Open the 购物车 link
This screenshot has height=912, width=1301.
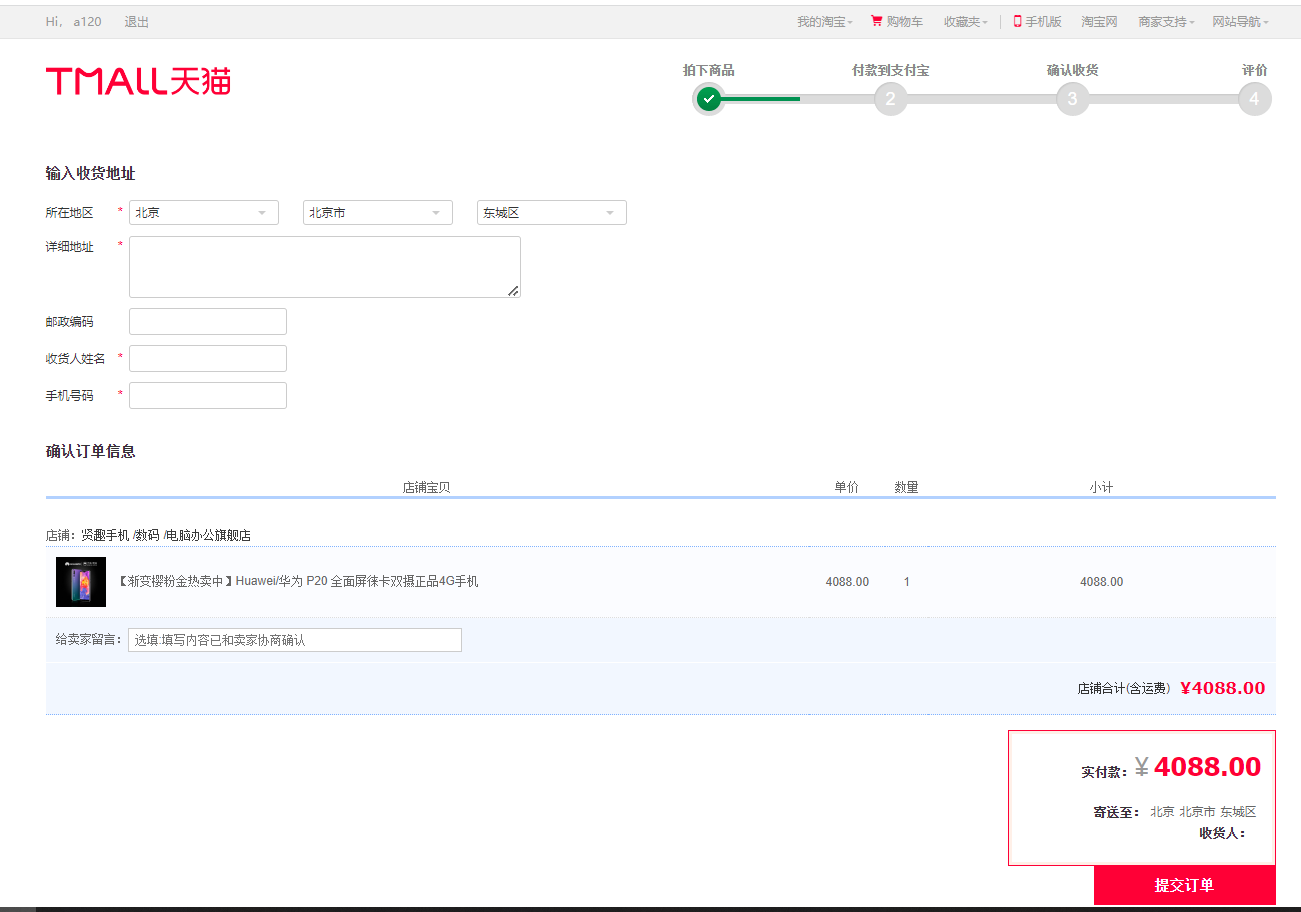(904, 22)
